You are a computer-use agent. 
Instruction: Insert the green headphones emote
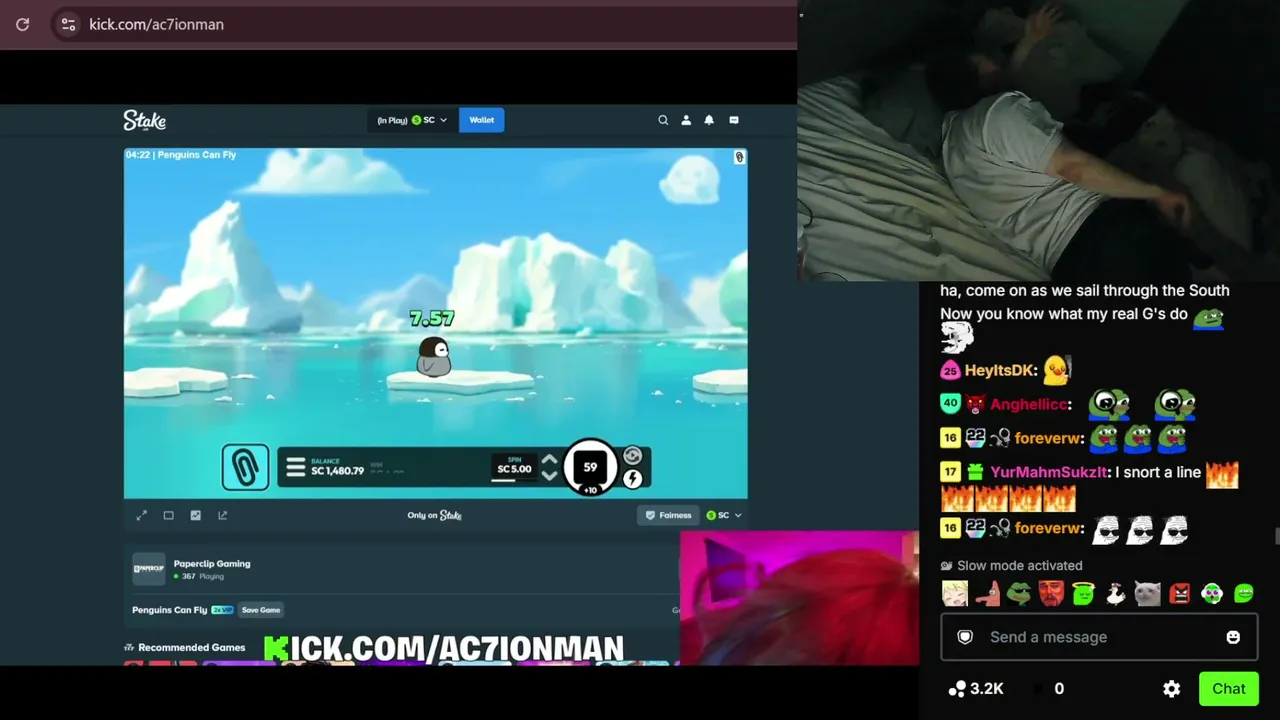1211,594
